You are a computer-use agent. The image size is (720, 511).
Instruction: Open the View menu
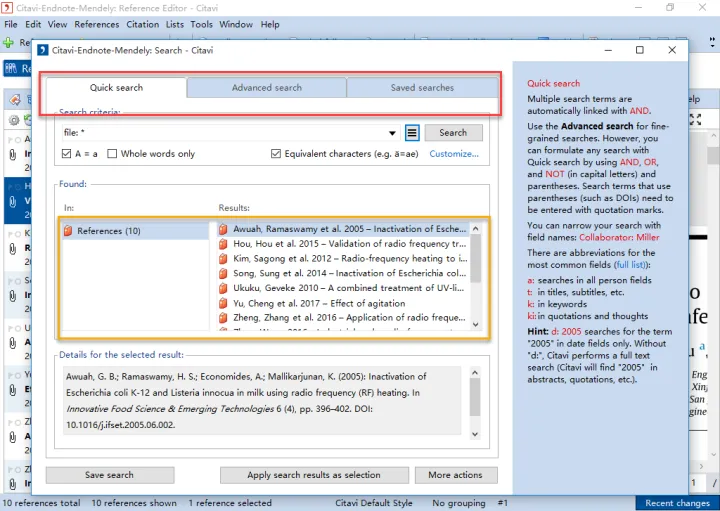coord(57,24)
